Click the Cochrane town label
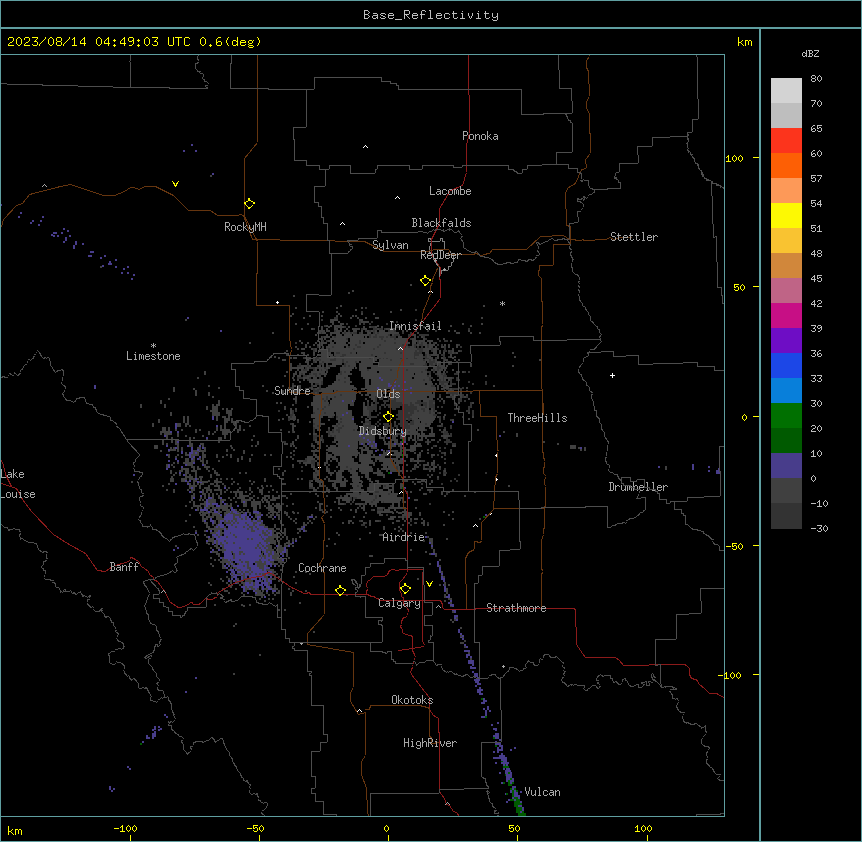Viewport: 862px width, 842px height. pos(322,568)
